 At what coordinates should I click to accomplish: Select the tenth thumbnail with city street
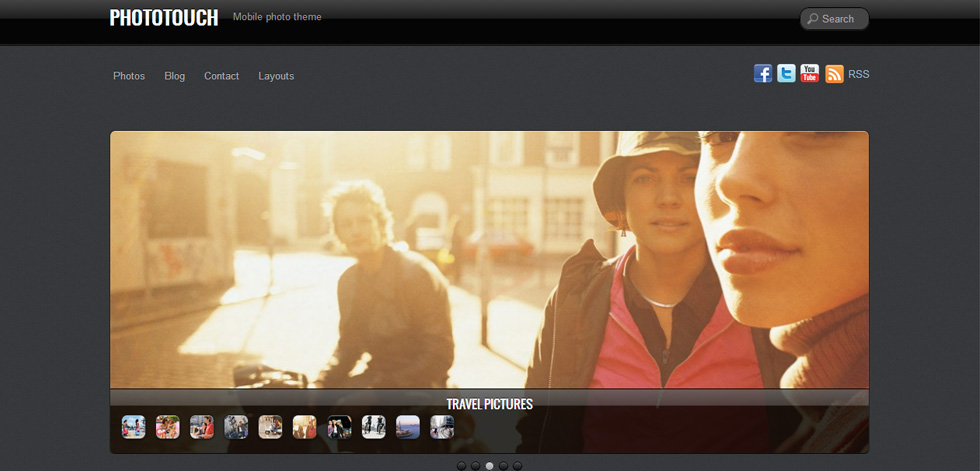(442, 427)
